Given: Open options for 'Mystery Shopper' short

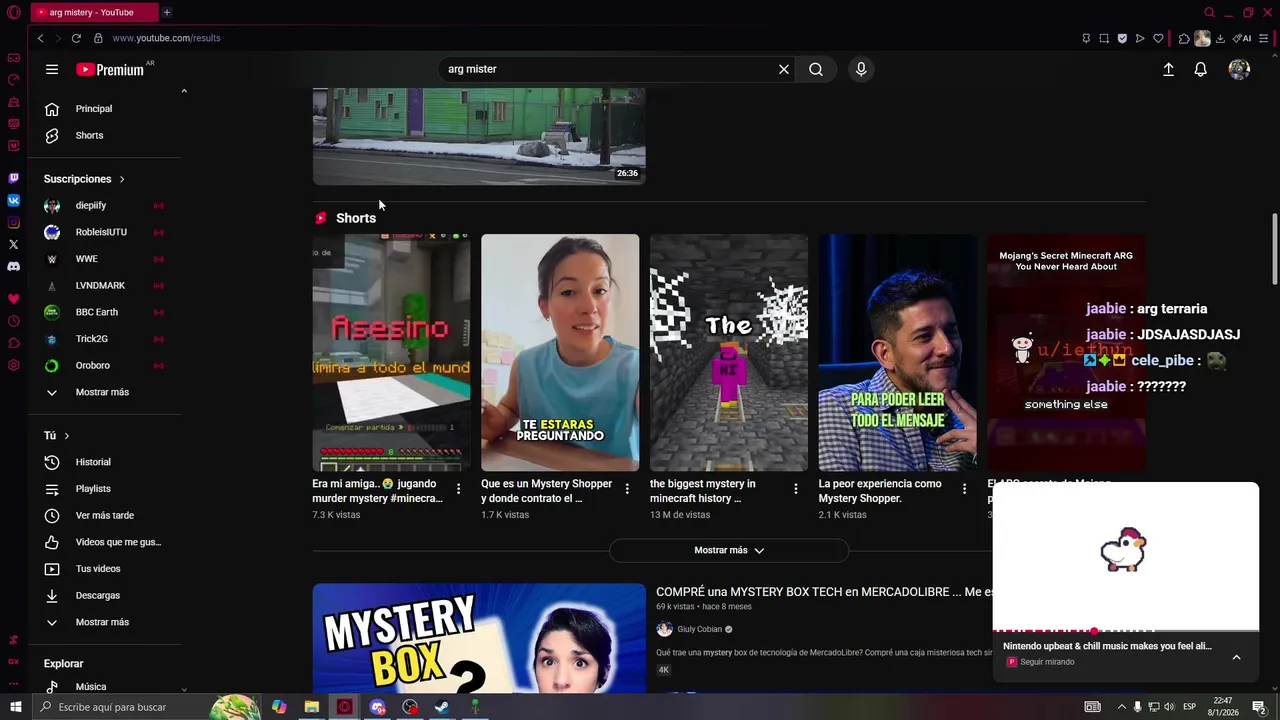Looking at the screenshot, I should tap(627, 489).
